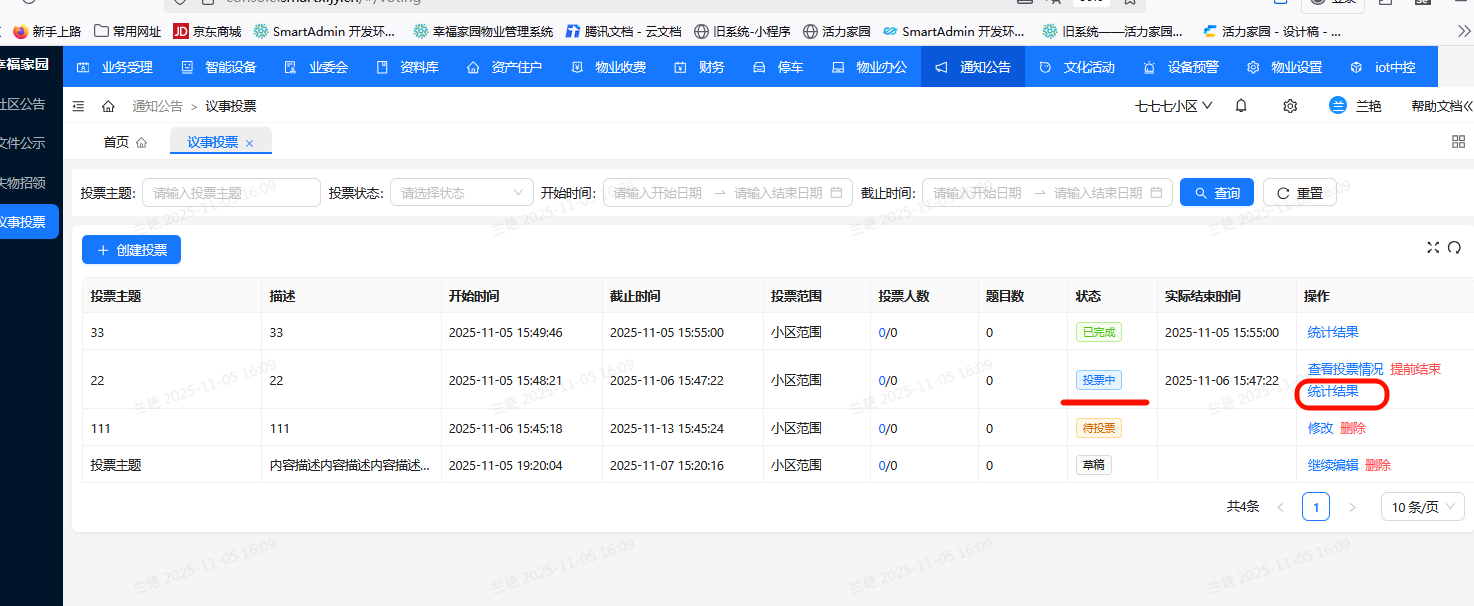
Task: Refresh the voting list with the refresh icon
Action: coord(1456,247)
